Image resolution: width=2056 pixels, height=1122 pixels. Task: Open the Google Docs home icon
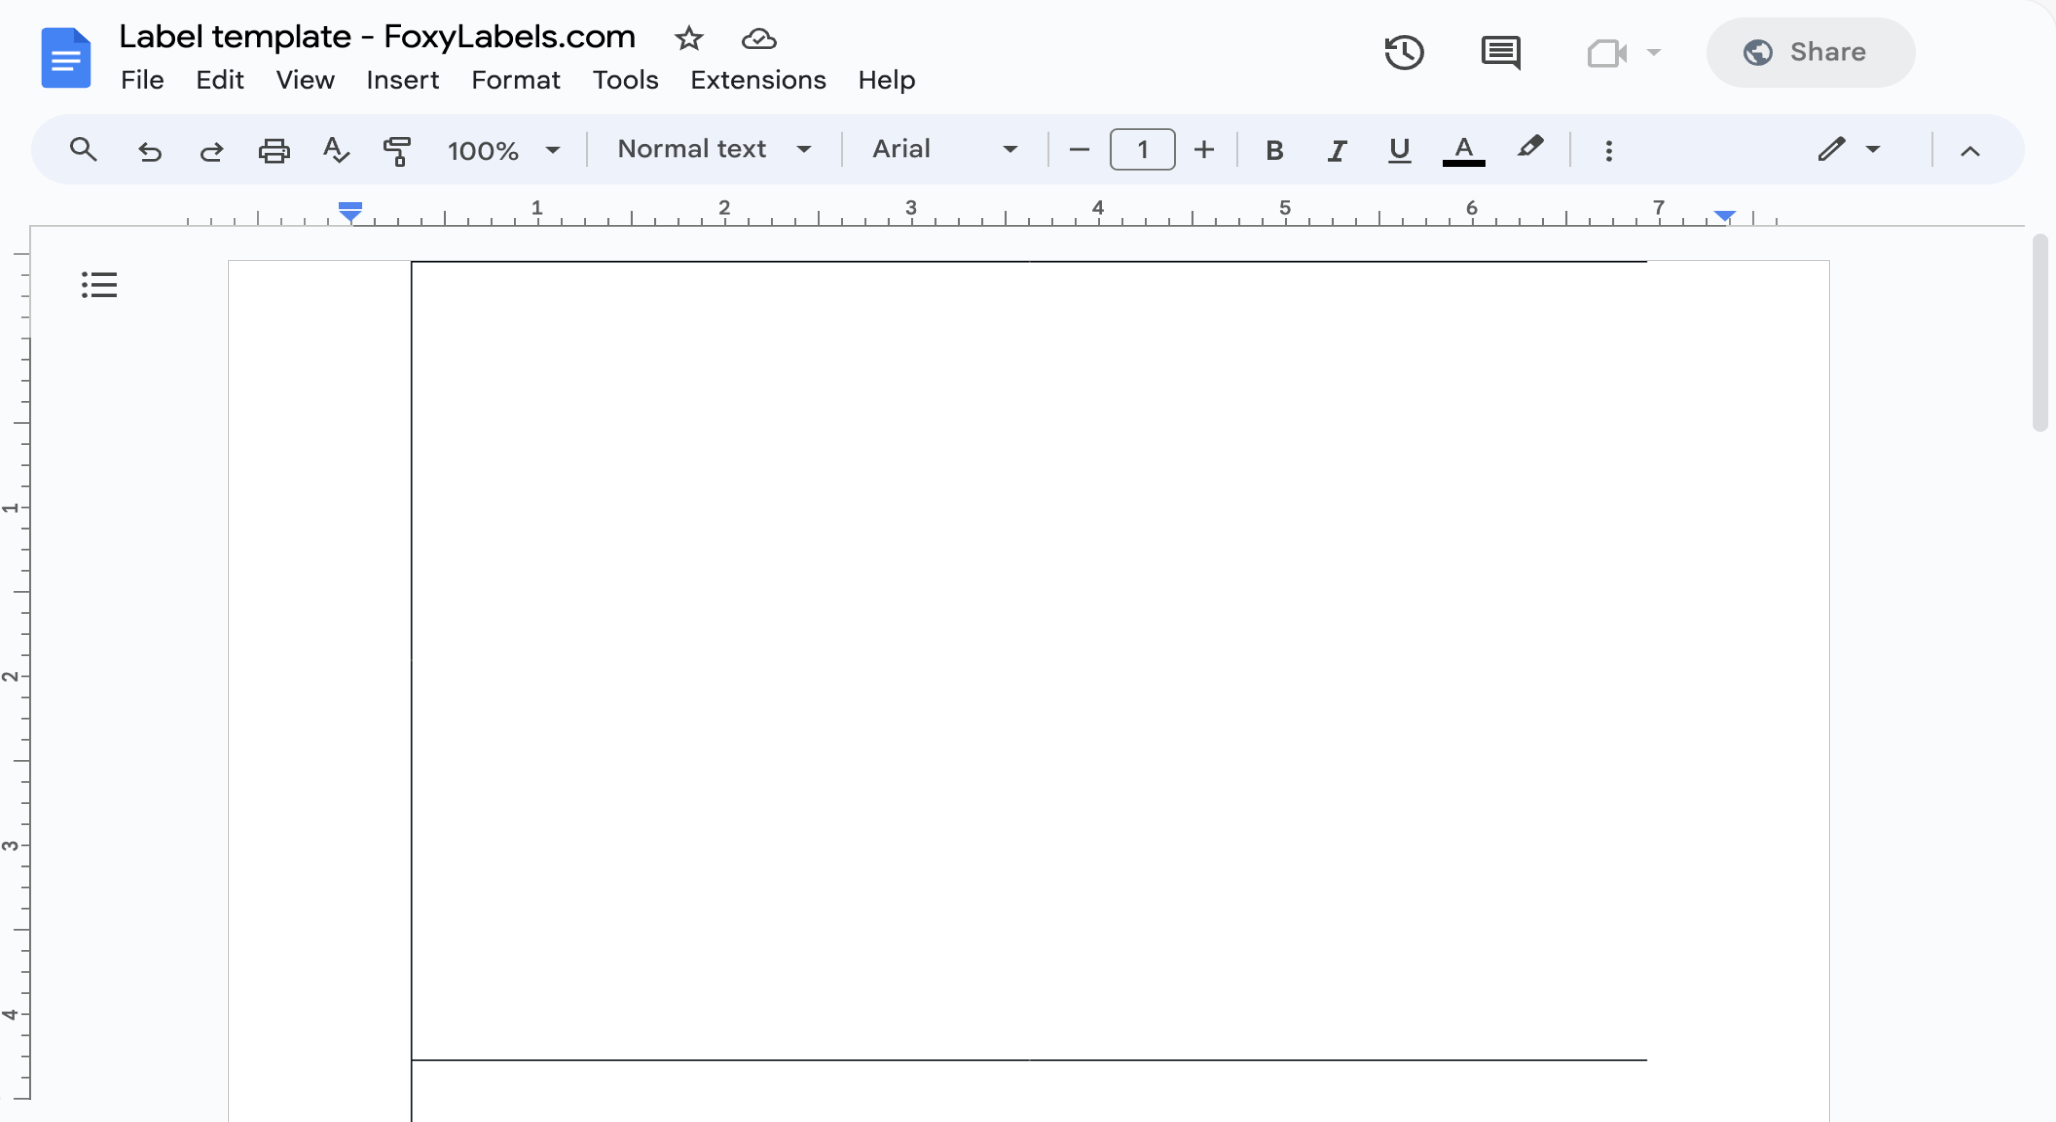click(x=66, y=58)
